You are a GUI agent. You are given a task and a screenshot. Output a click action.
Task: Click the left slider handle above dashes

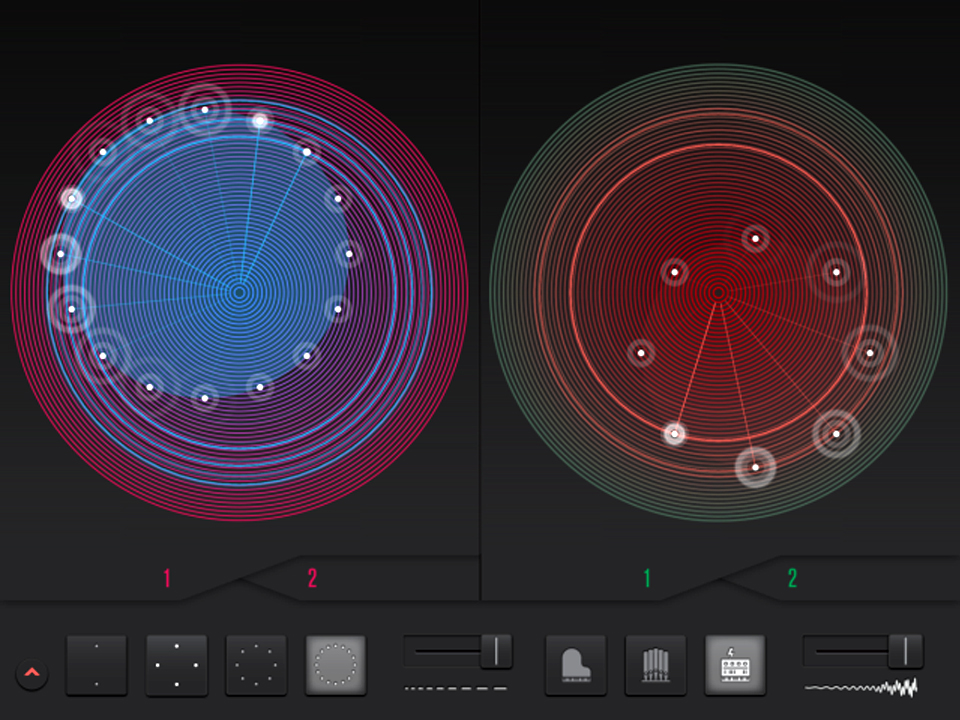tap(495, 651)
